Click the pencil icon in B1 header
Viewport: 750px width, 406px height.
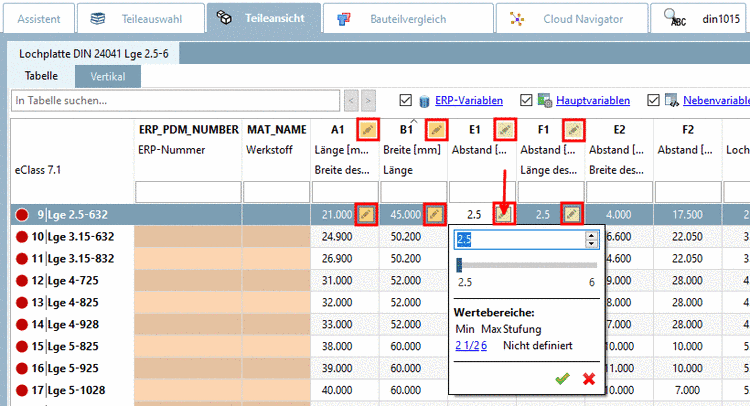(x=436, y=130)
